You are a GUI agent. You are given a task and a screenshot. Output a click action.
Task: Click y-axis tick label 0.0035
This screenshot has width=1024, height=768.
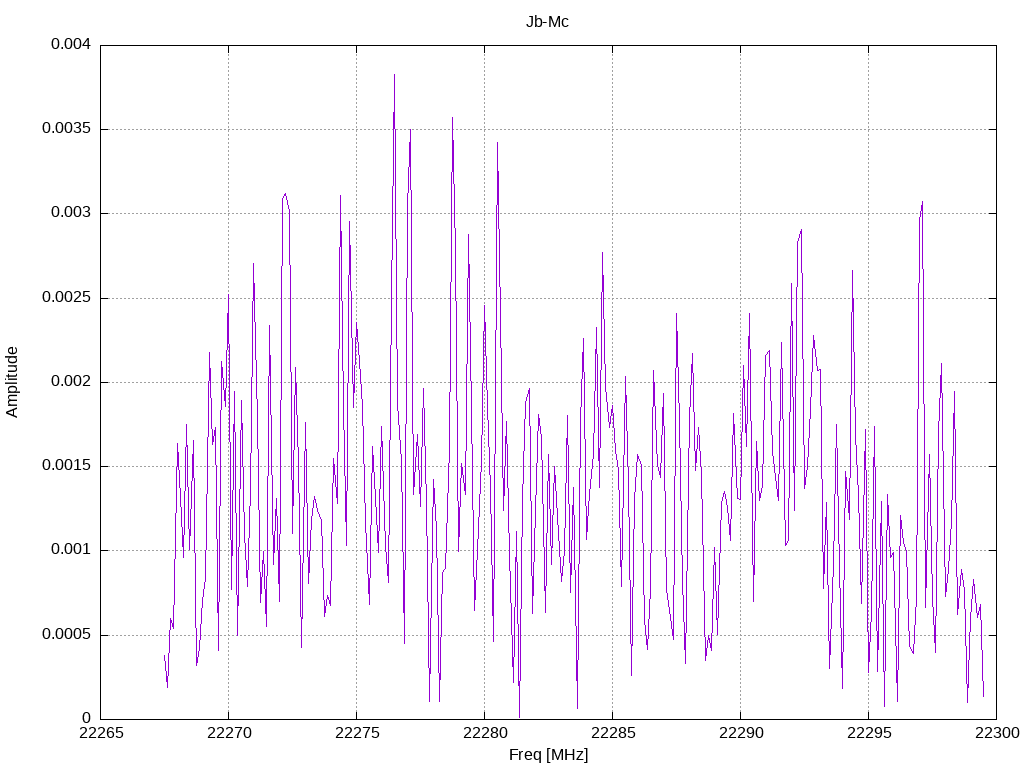tap(67, 129)
